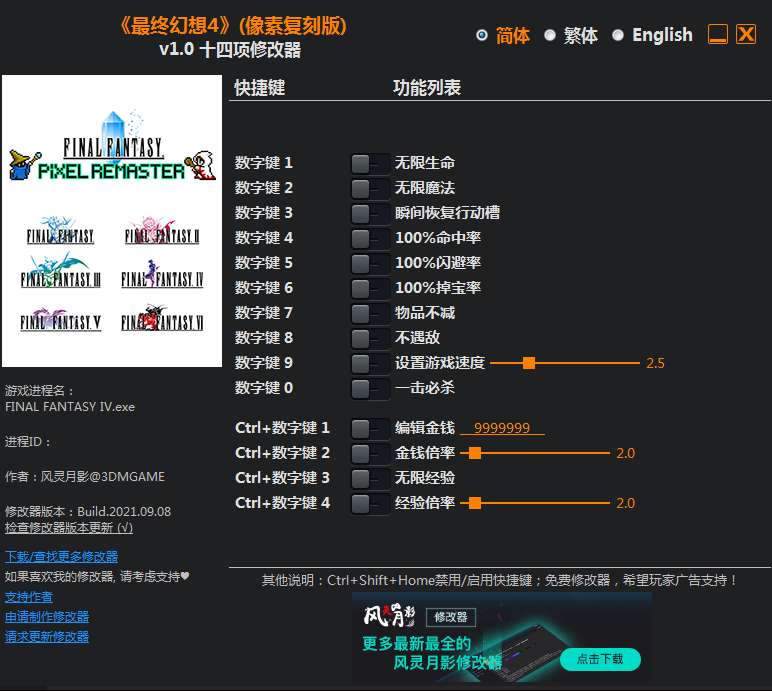Switch on 无限经验
772x691 pixels.
(x=370, y=479)
